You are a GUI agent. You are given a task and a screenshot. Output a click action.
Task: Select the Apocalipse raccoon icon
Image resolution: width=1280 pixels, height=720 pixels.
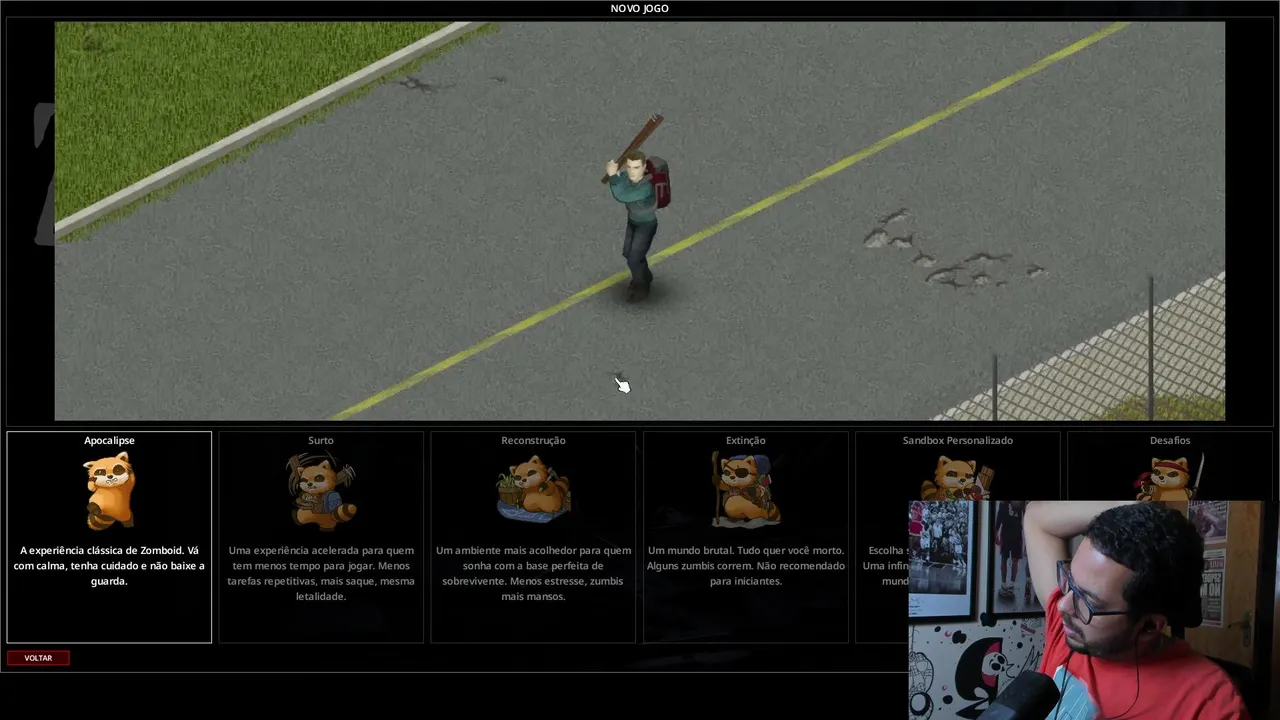pyautogui.click(x=109, y=490)
